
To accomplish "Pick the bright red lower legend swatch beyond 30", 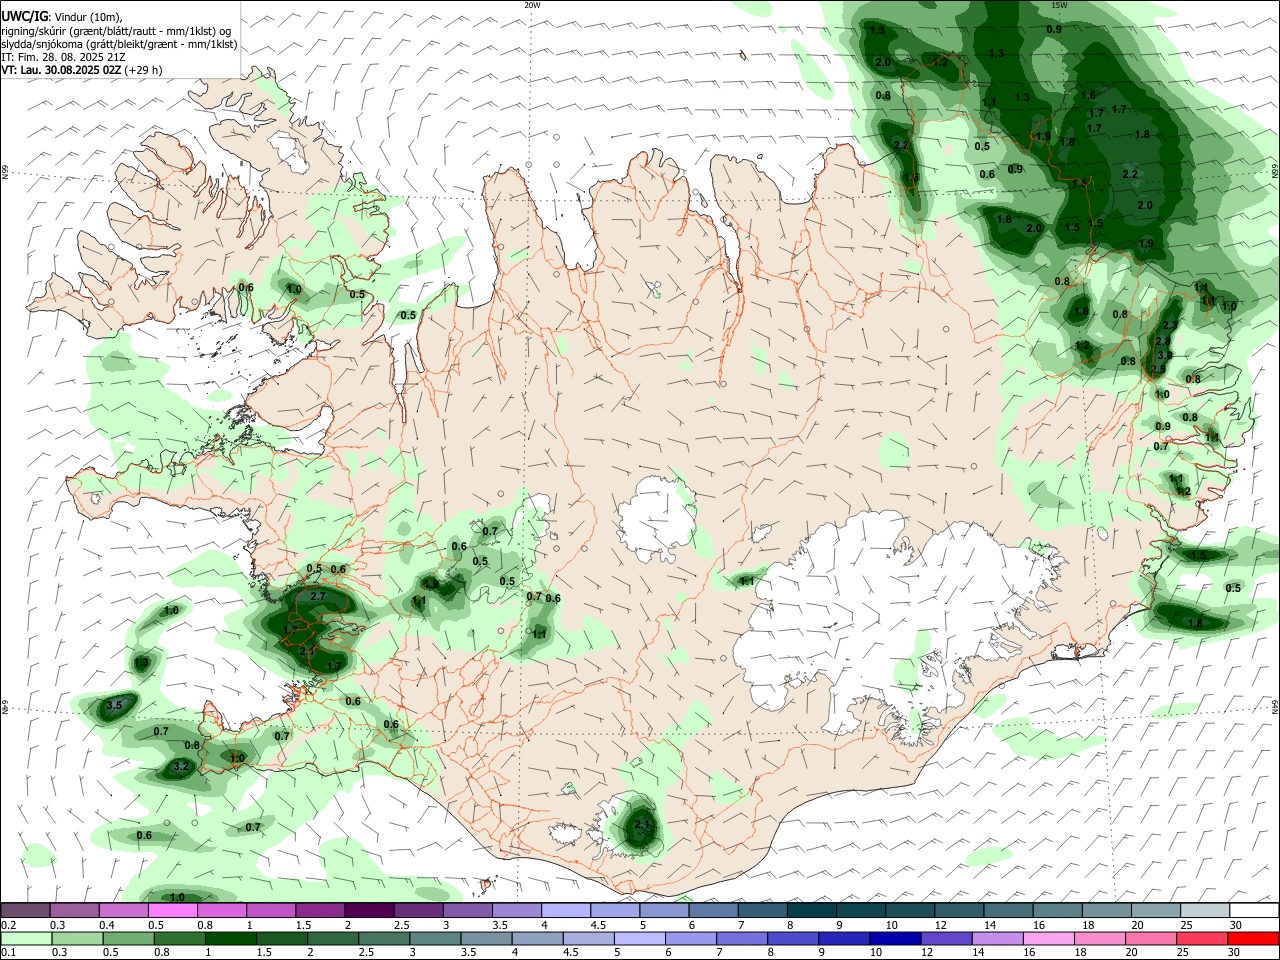I will pyautogui.click(x=1253, y=939).
